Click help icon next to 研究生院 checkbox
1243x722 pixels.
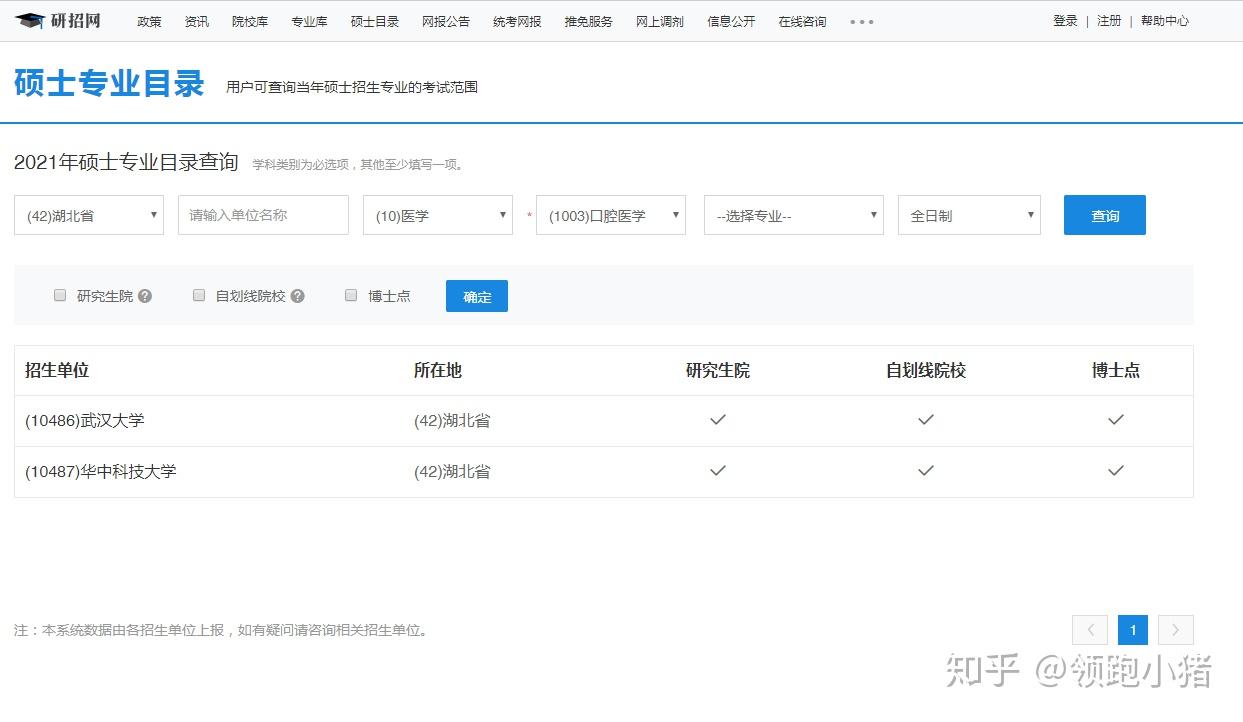[x=145, y=296]
